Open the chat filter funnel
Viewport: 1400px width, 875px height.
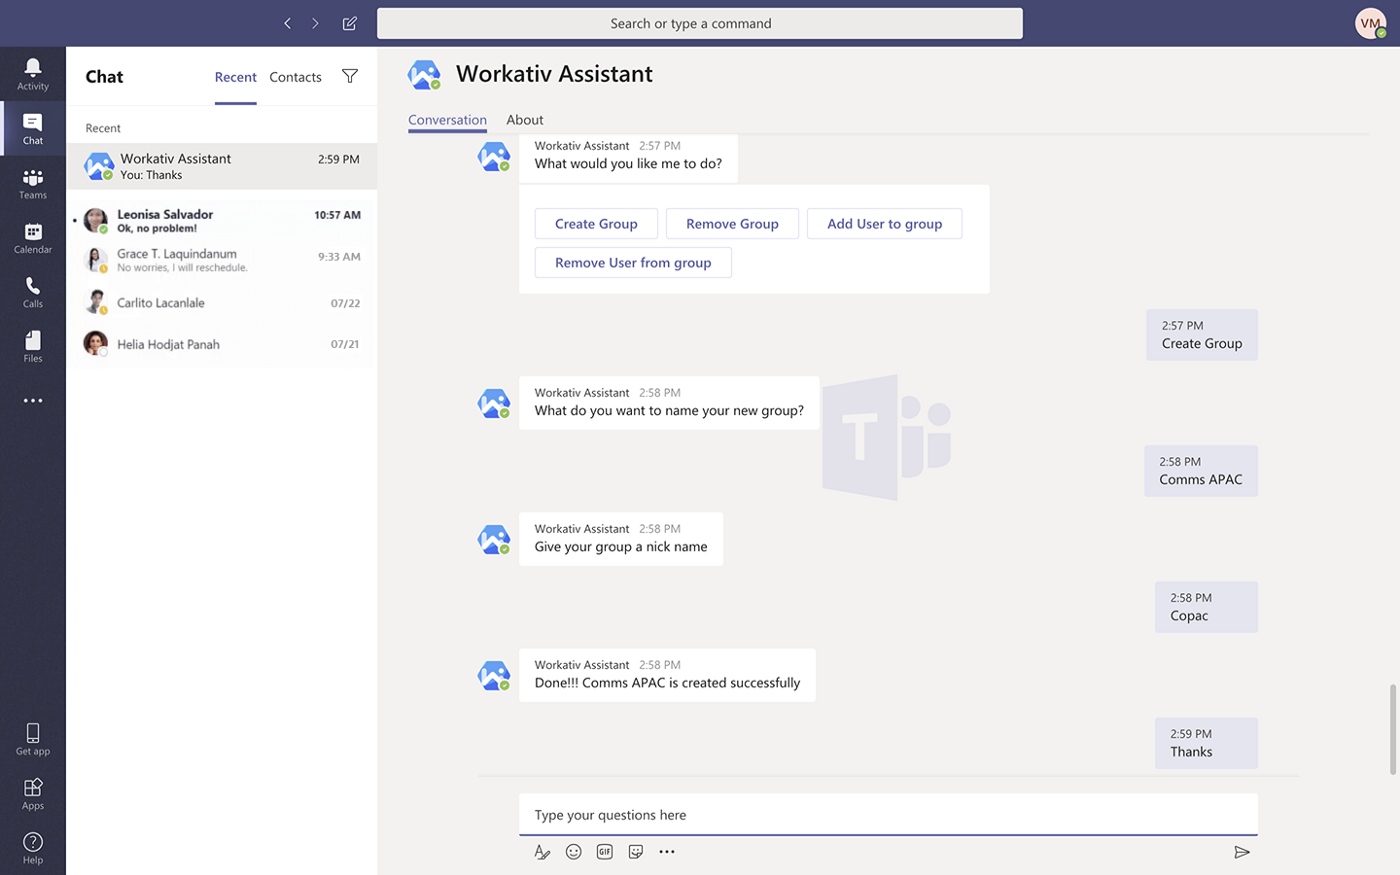click(x=350, y=76)
